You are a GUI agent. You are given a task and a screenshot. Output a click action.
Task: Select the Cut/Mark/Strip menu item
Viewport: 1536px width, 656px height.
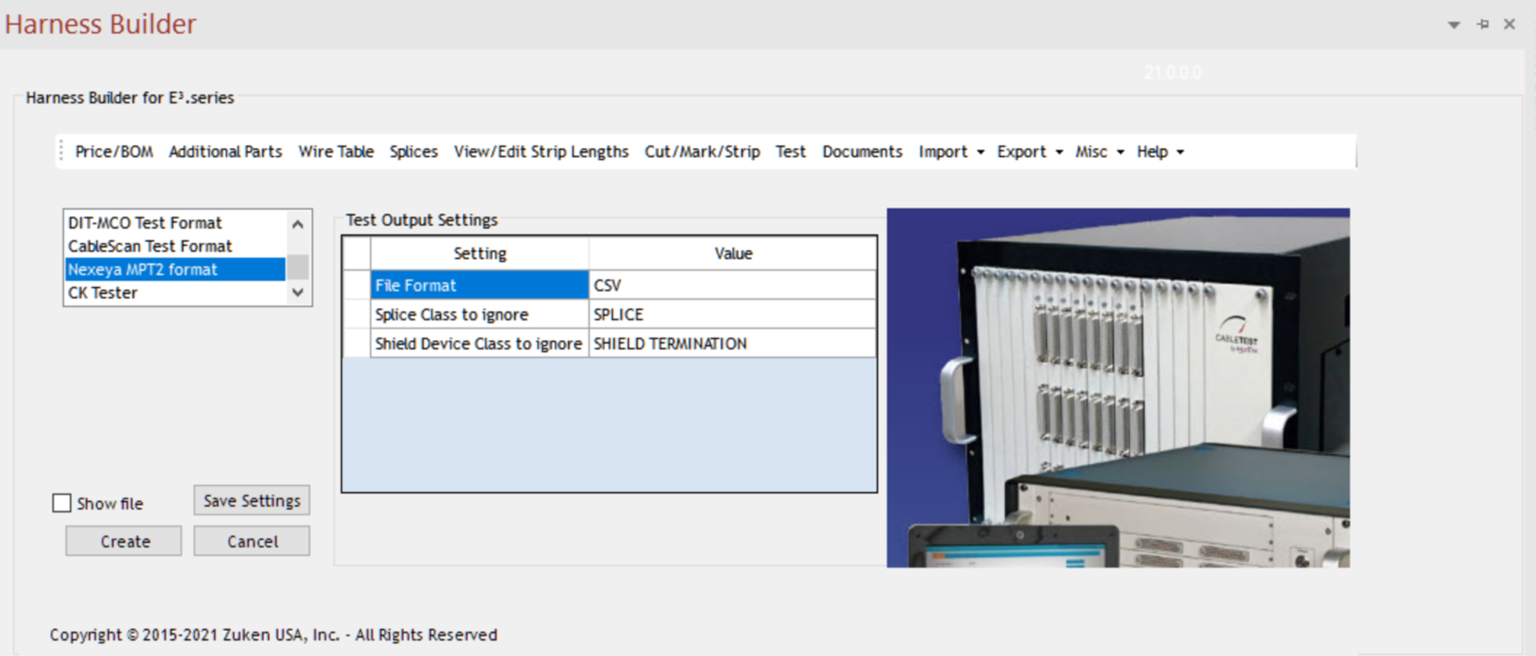tap(702, 152)
